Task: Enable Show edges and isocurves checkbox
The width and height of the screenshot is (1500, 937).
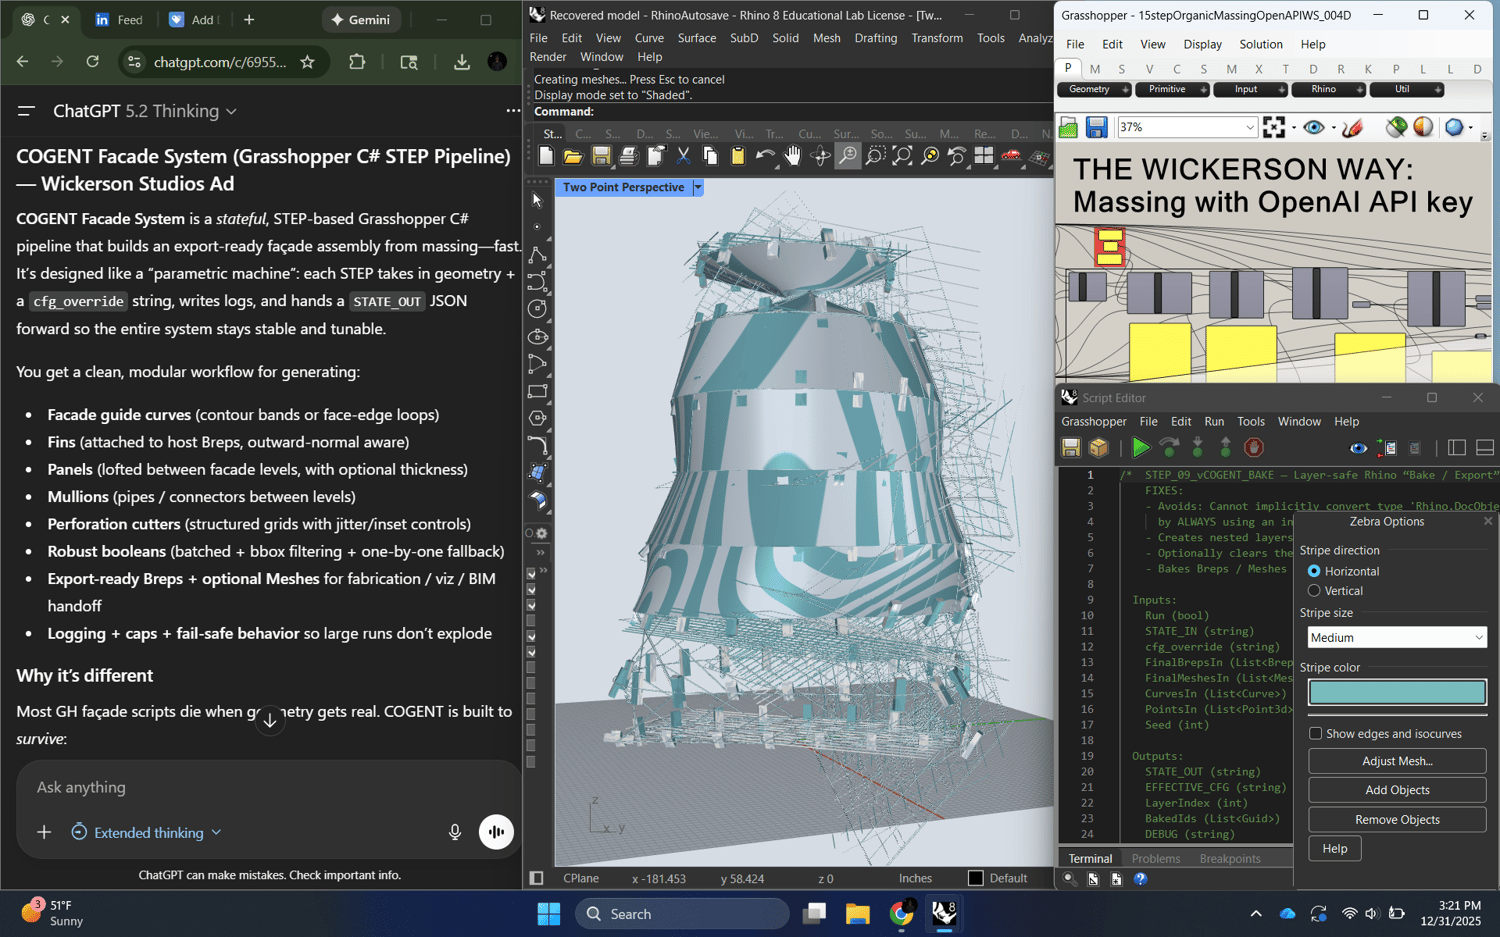Action: tap(1316, 734)
